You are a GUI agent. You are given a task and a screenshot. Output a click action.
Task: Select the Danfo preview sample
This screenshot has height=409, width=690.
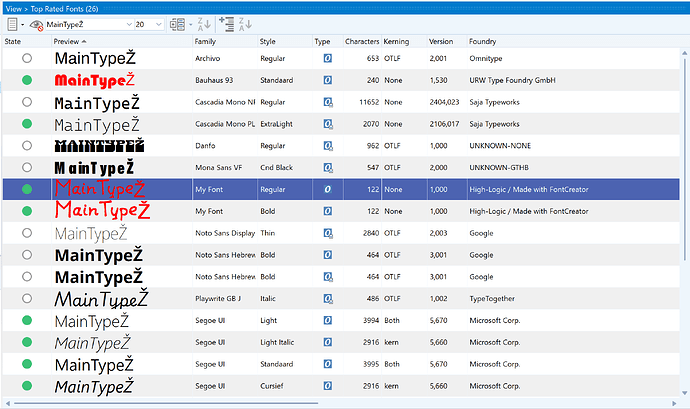point(99,146)
